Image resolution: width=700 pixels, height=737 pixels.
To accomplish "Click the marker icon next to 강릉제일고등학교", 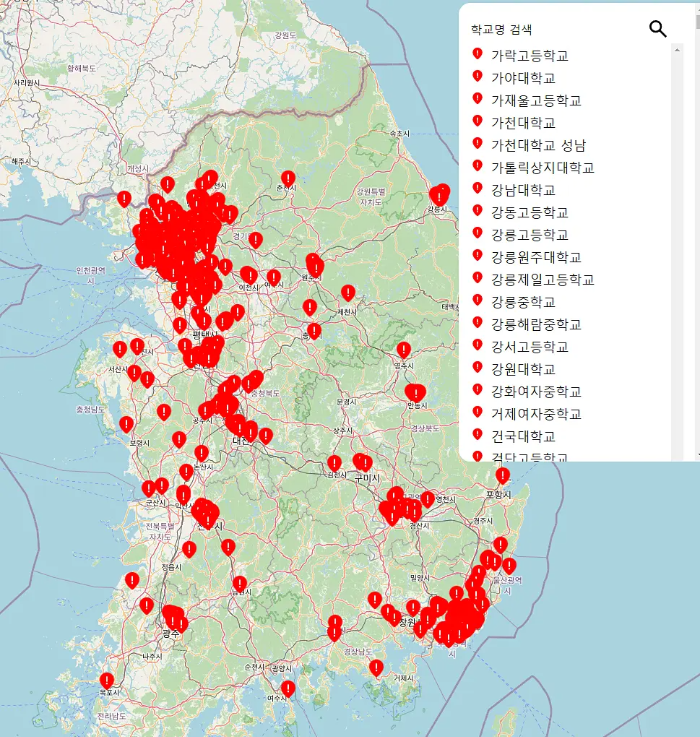I will tap(477, 278).
